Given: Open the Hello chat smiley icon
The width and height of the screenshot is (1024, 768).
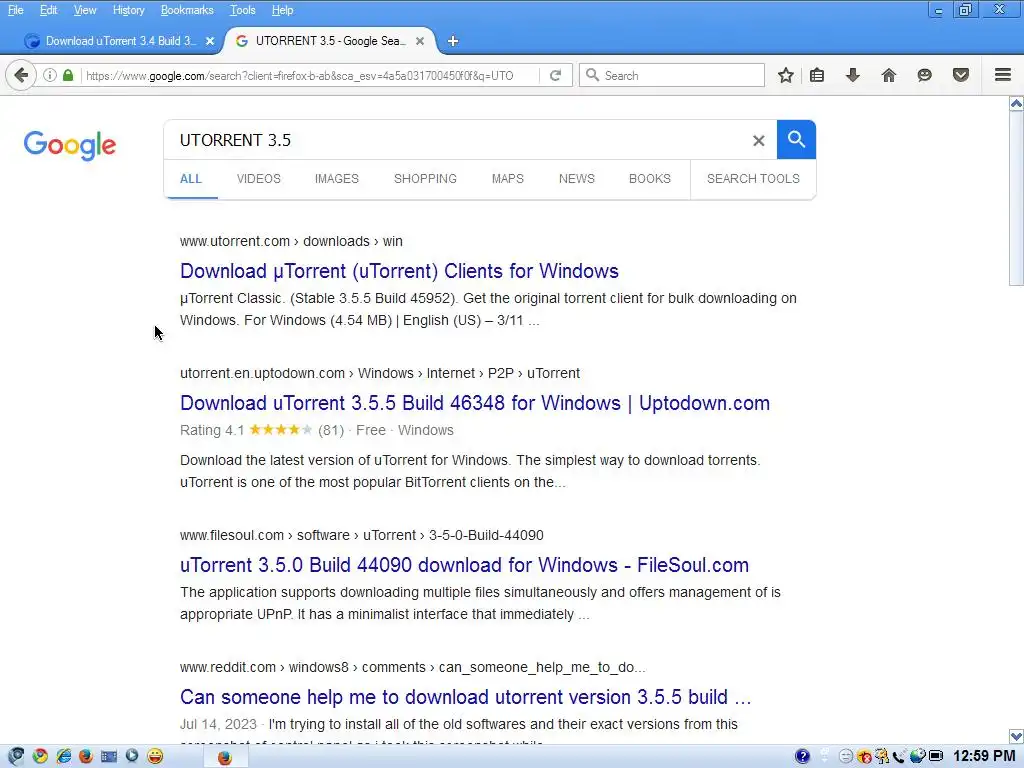Looking at the screenshot, I should 924,75.
